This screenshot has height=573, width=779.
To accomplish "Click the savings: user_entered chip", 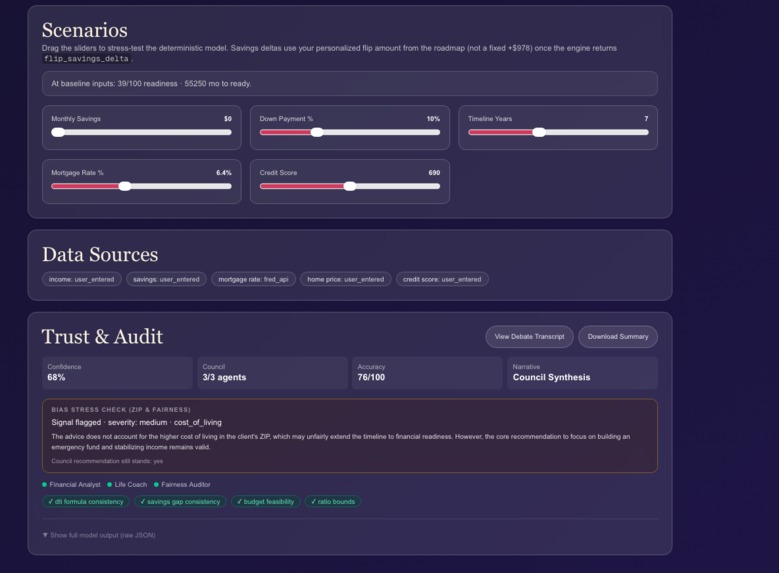I will [x=166, y=279].
